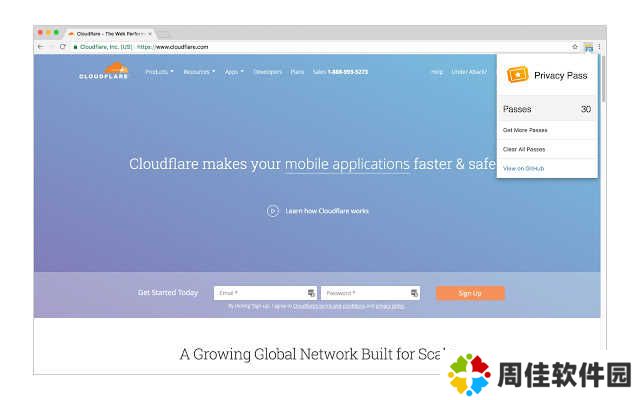This screenshot has width=640, height=400.
Task: Click the Get Started Today label
Action: 168,293
